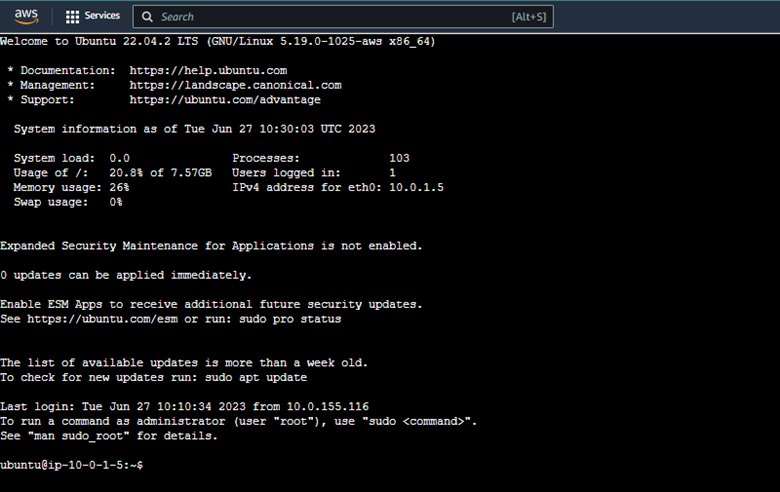The height and width of the screenshot is (492, 780).
Task: Click the Welcome to Ubuntu 22.04.2 LTS line
Action: point(217,41)
